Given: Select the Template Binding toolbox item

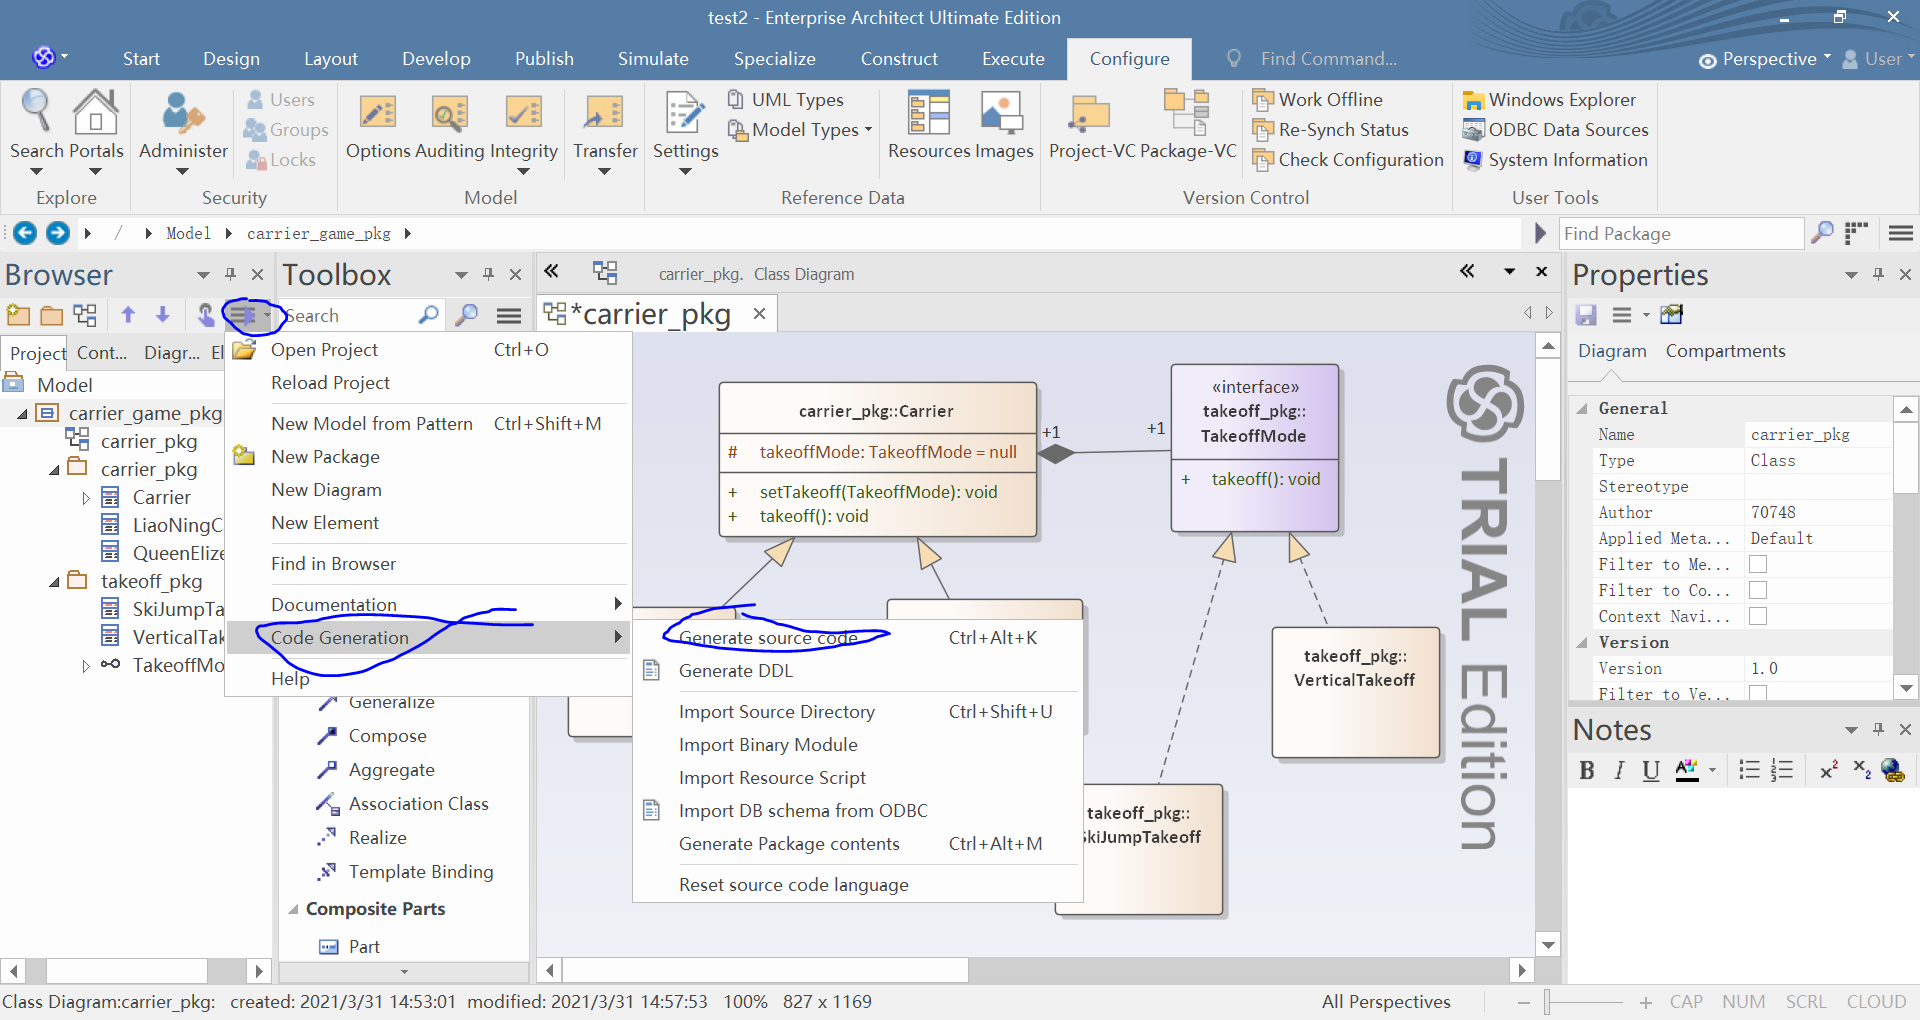Looking at the screenshot, I should (405, 871).
